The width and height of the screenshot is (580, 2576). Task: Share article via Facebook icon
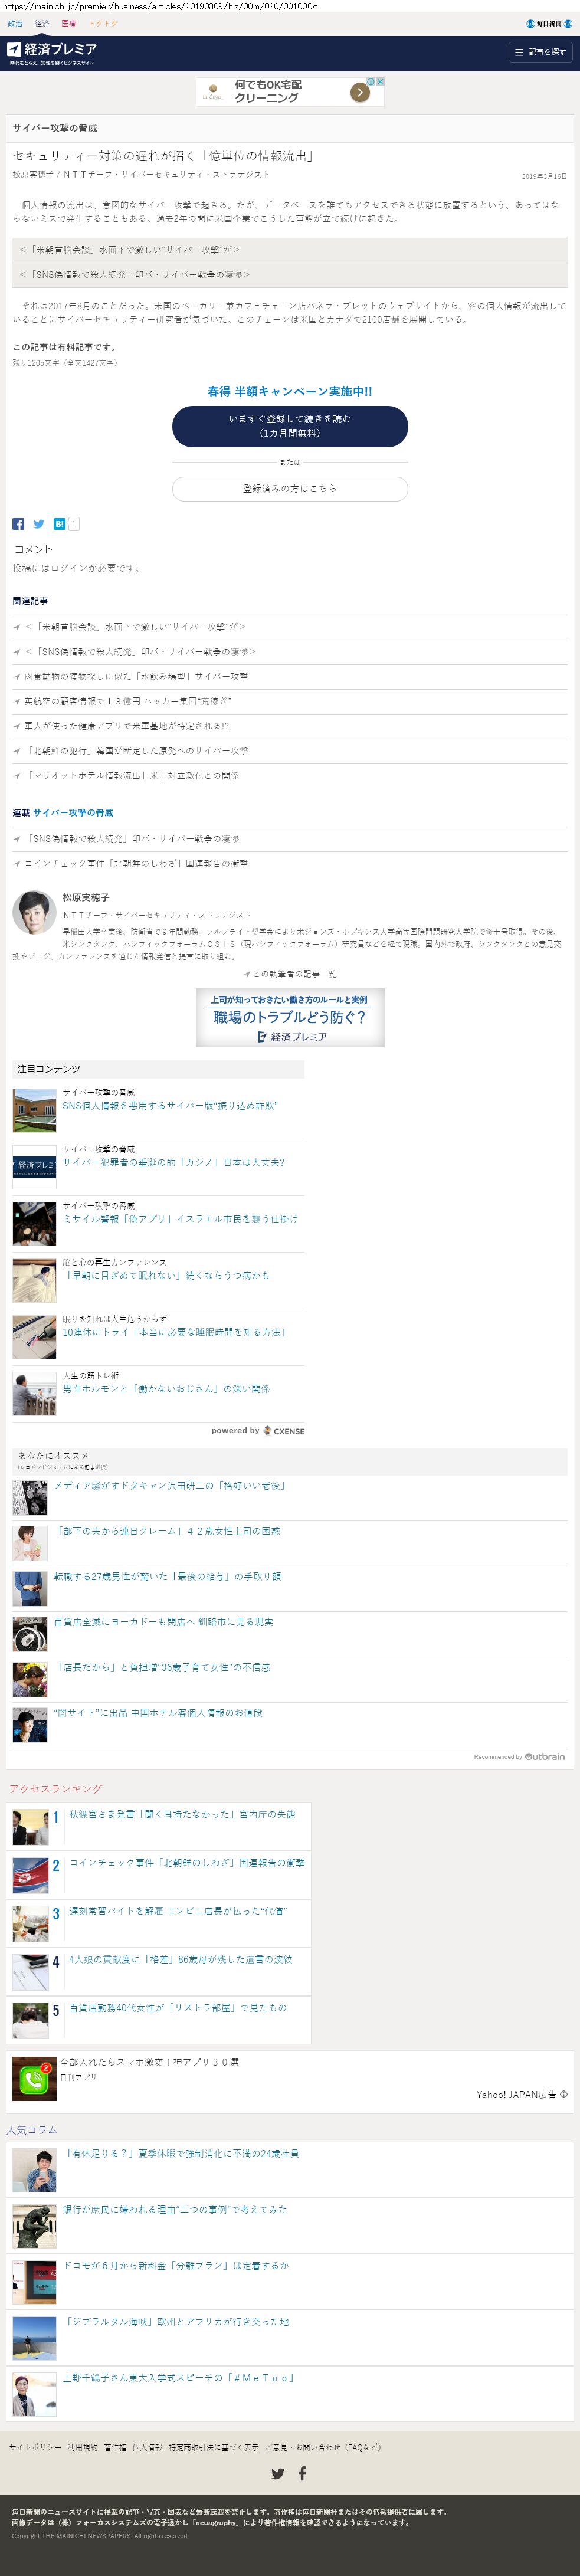(x=18, y=524)
